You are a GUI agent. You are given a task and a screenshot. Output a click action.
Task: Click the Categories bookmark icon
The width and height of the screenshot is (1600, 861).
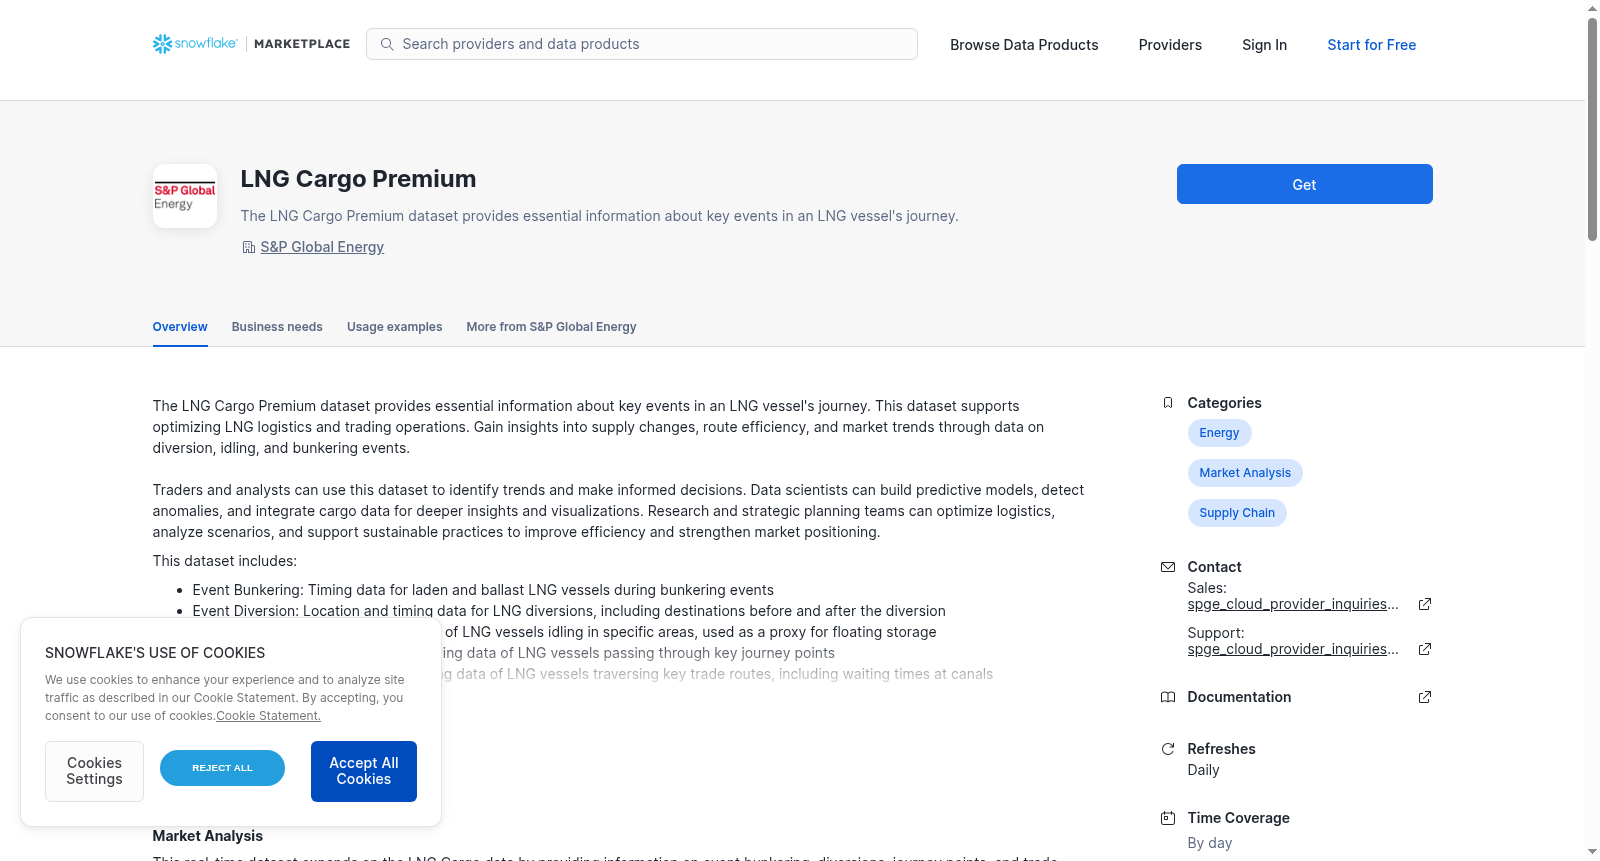[x=1167, y=403]
